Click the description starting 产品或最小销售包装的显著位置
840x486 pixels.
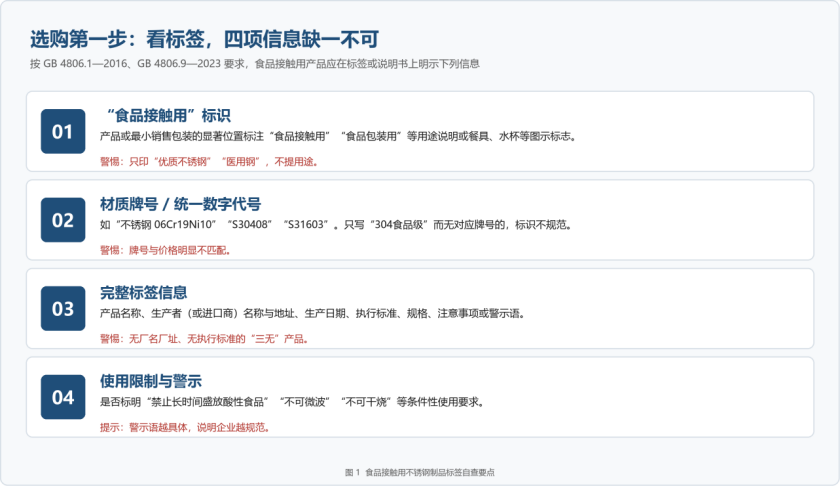click(339, 136)
